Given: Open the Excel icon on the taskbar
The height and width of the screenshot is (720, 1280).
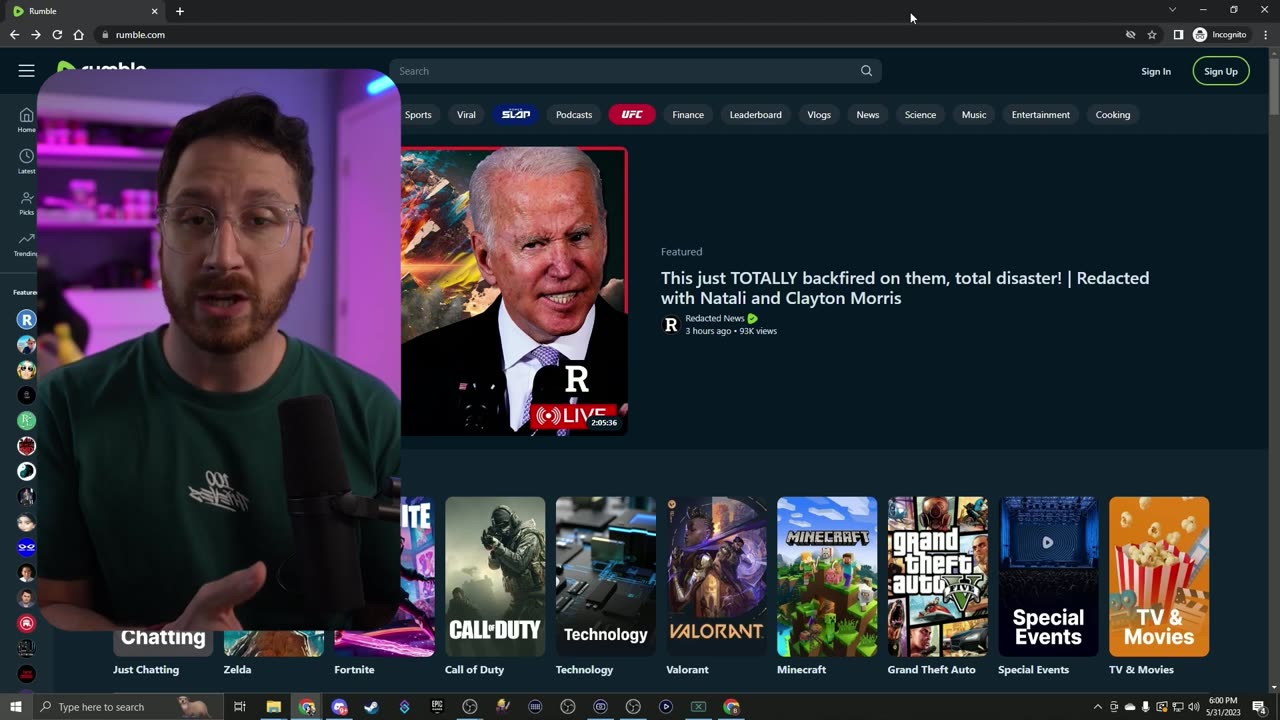Looking at the screenshot, I should click(698, 707).
